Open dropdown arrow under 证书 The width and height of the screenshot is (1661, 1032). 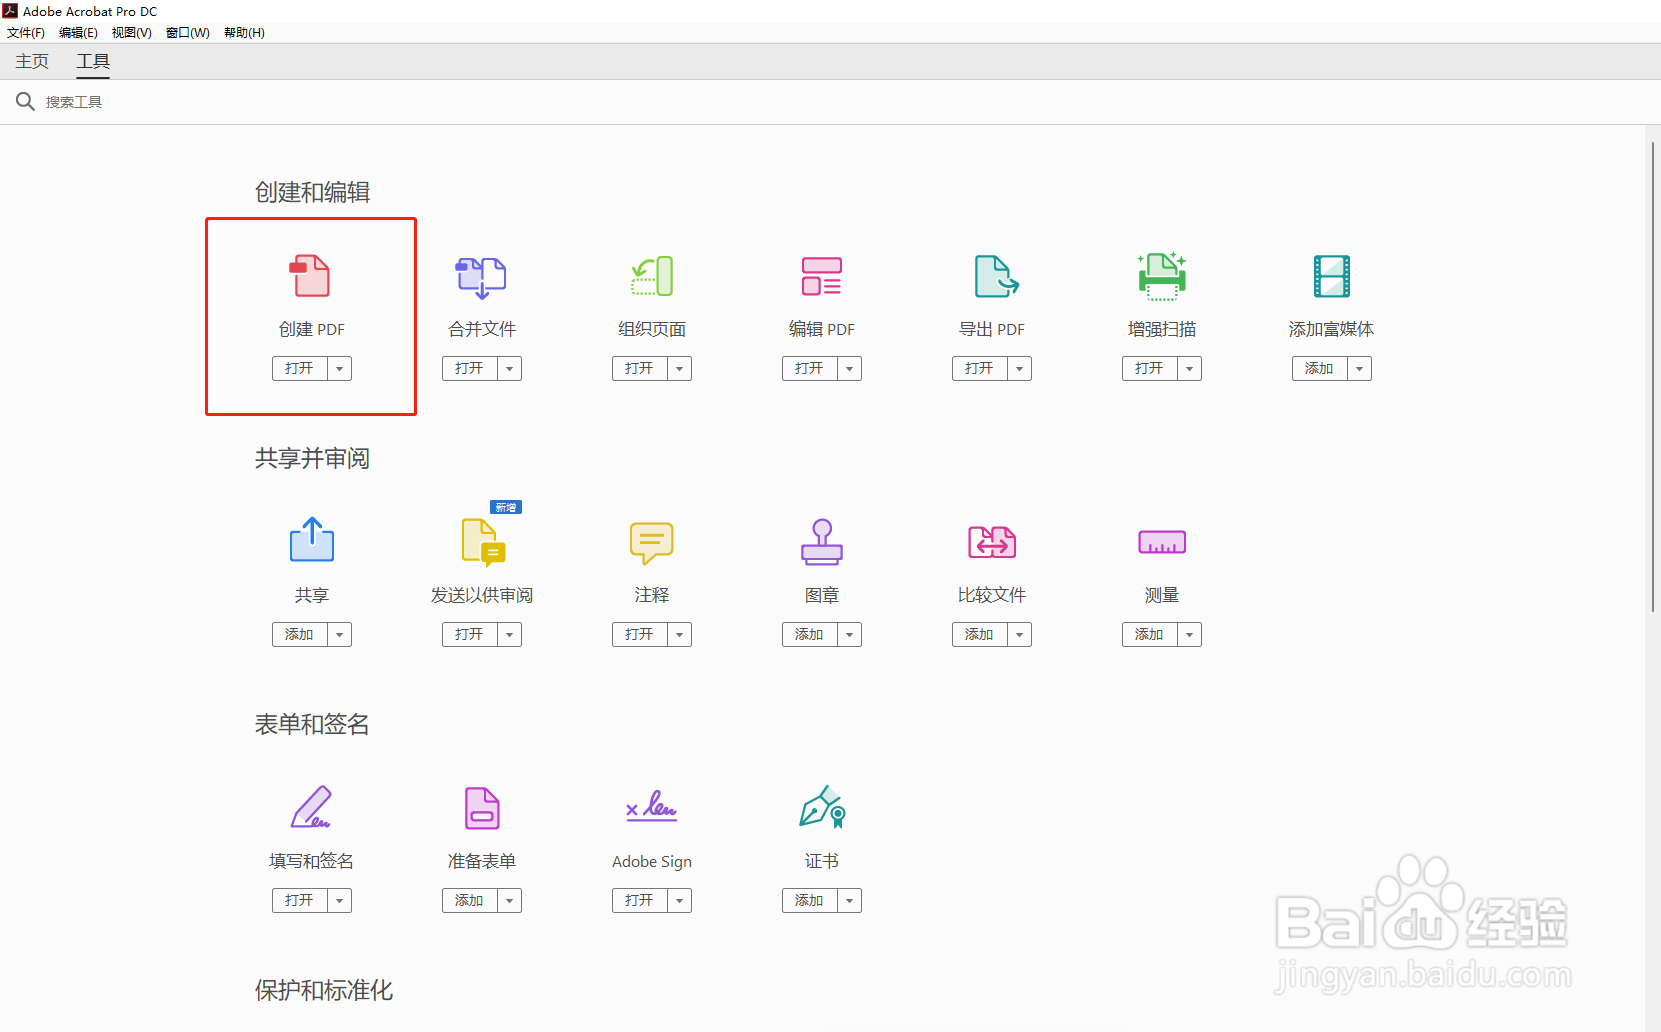click(x=850, y=901)
